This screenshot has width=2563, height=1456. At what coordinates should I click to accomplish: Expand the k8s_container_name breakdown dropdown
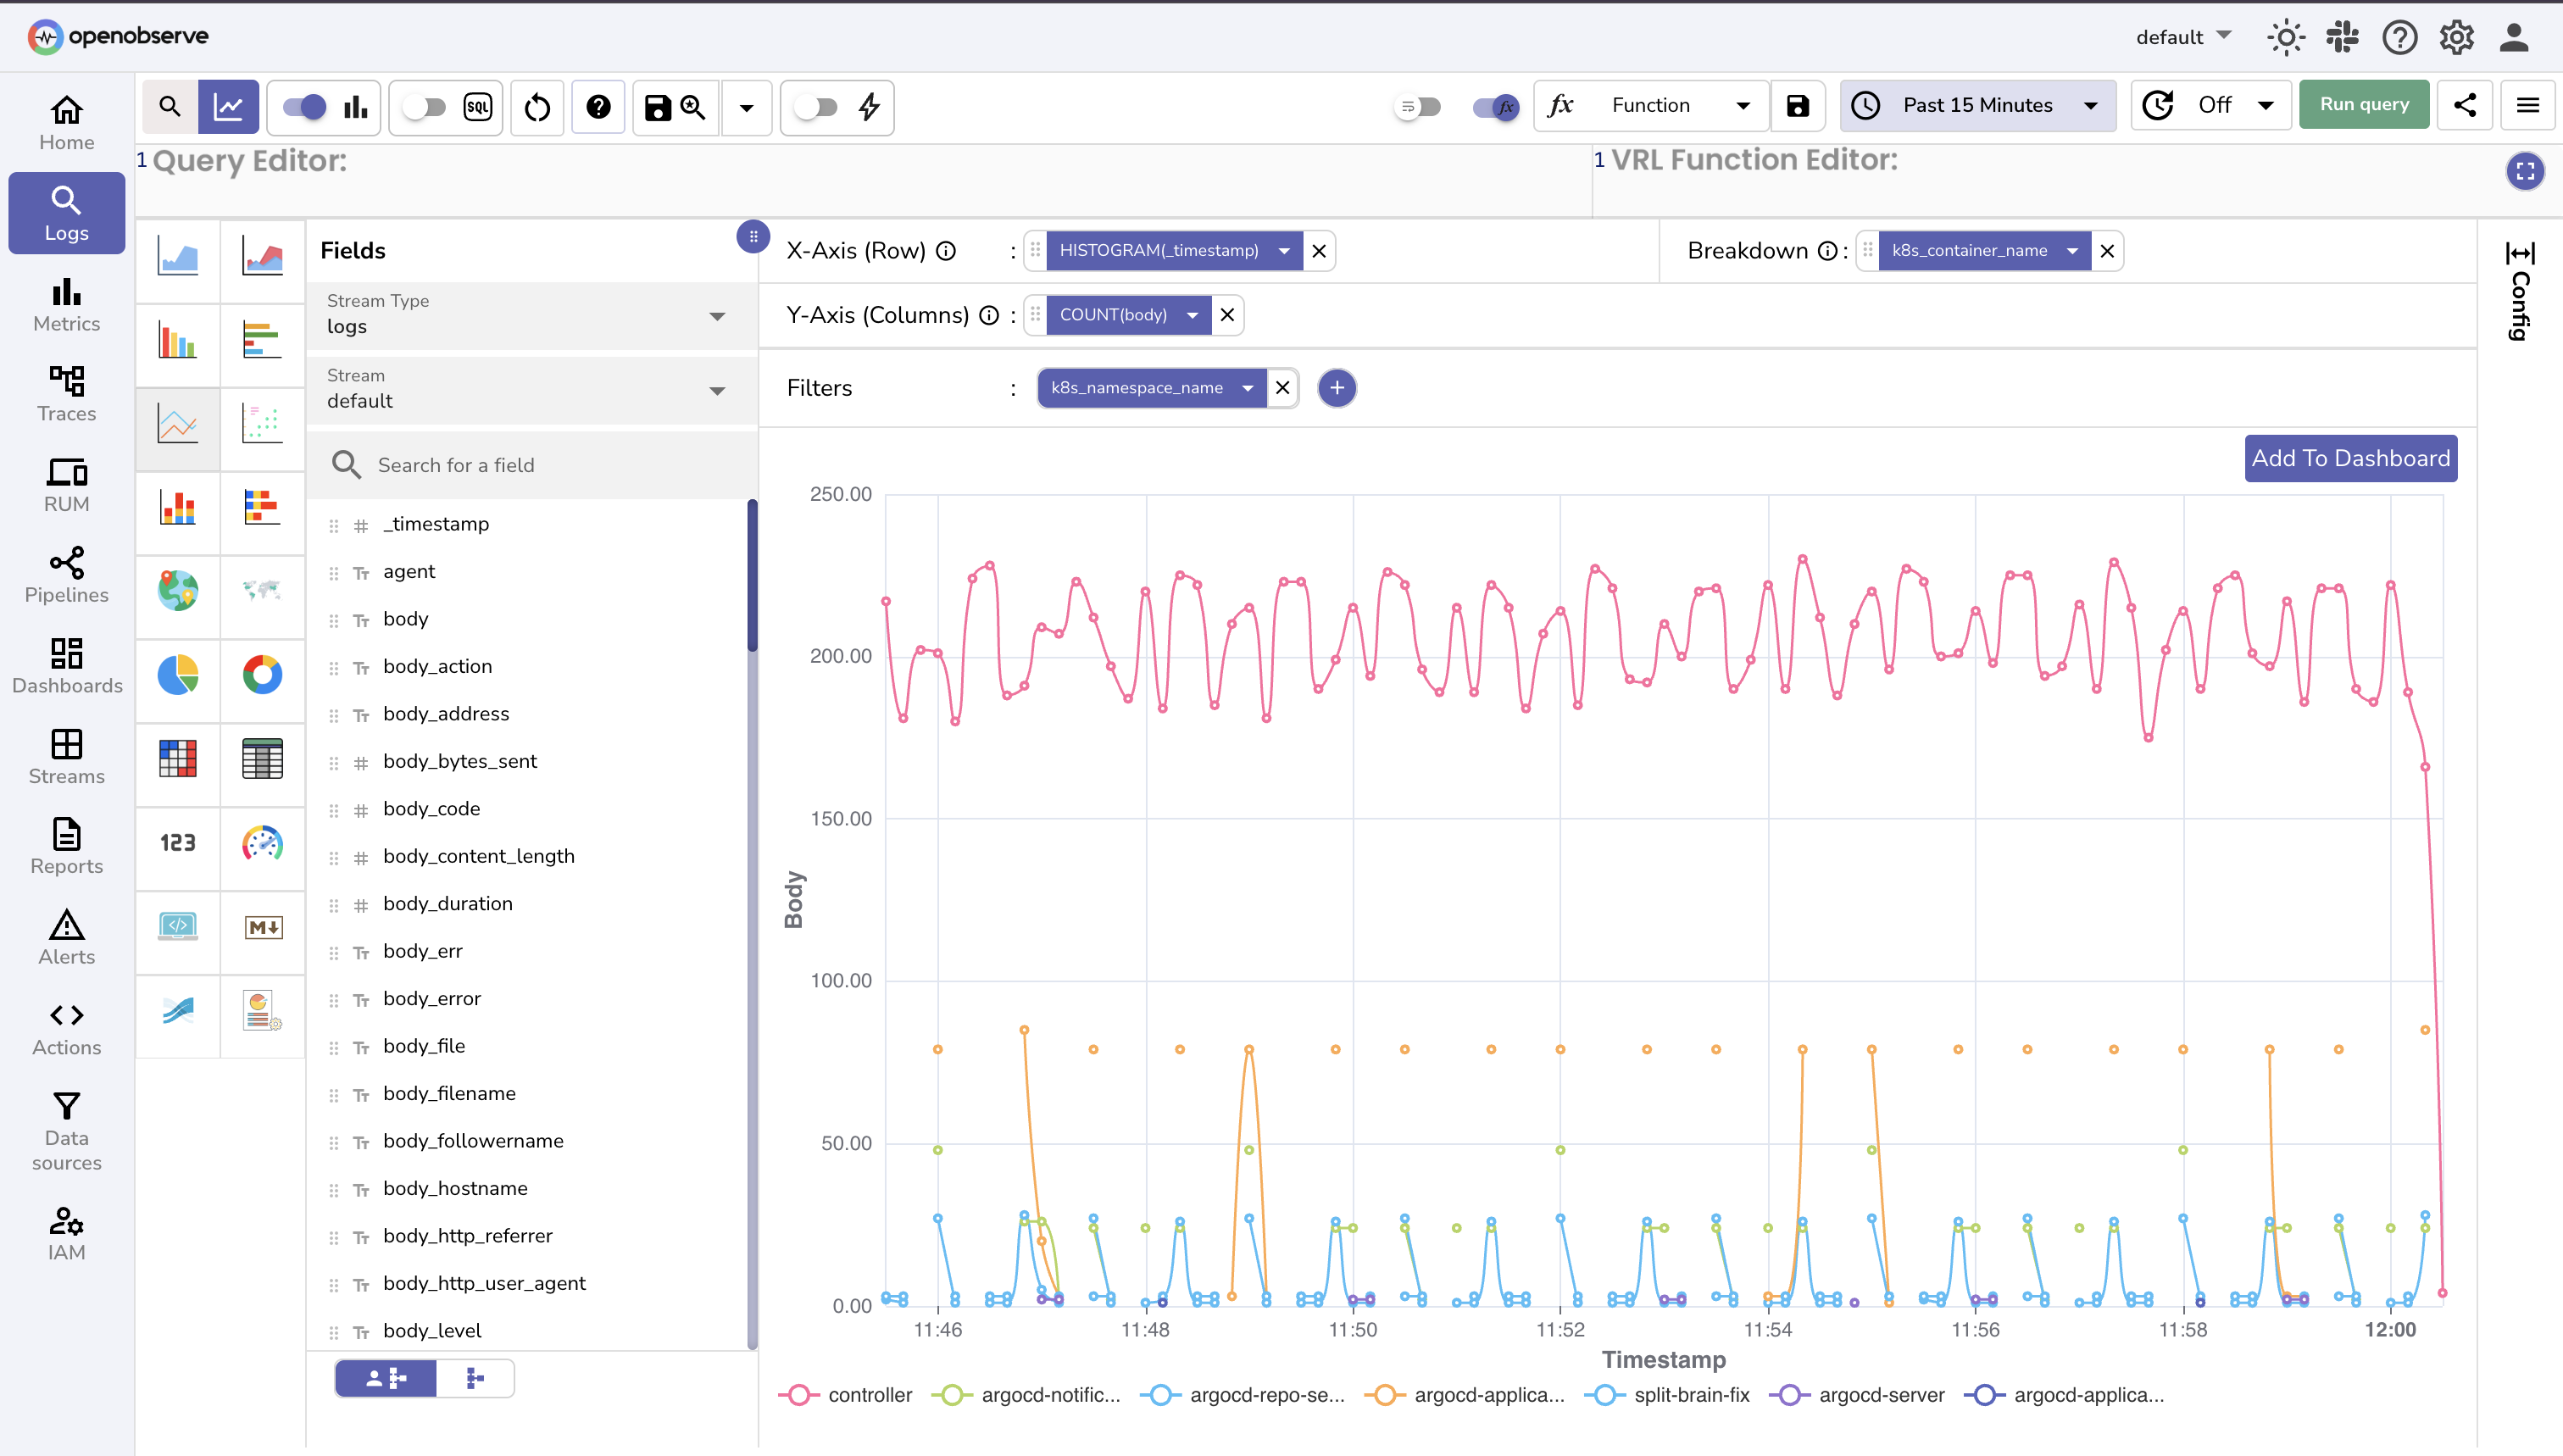tap(2073, 250)
